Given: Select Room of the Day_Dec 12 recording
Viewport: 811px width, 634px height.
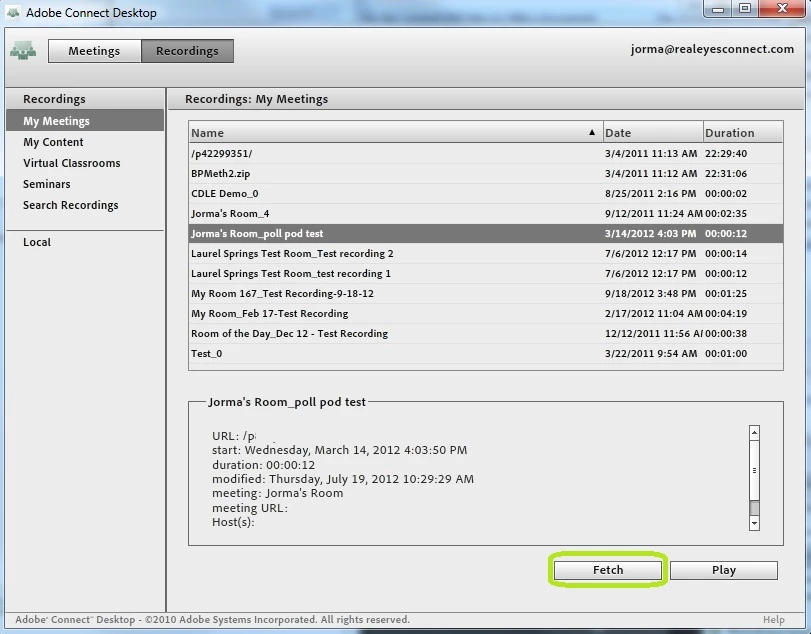Looking at the screenshot, I should coord(486,334).
